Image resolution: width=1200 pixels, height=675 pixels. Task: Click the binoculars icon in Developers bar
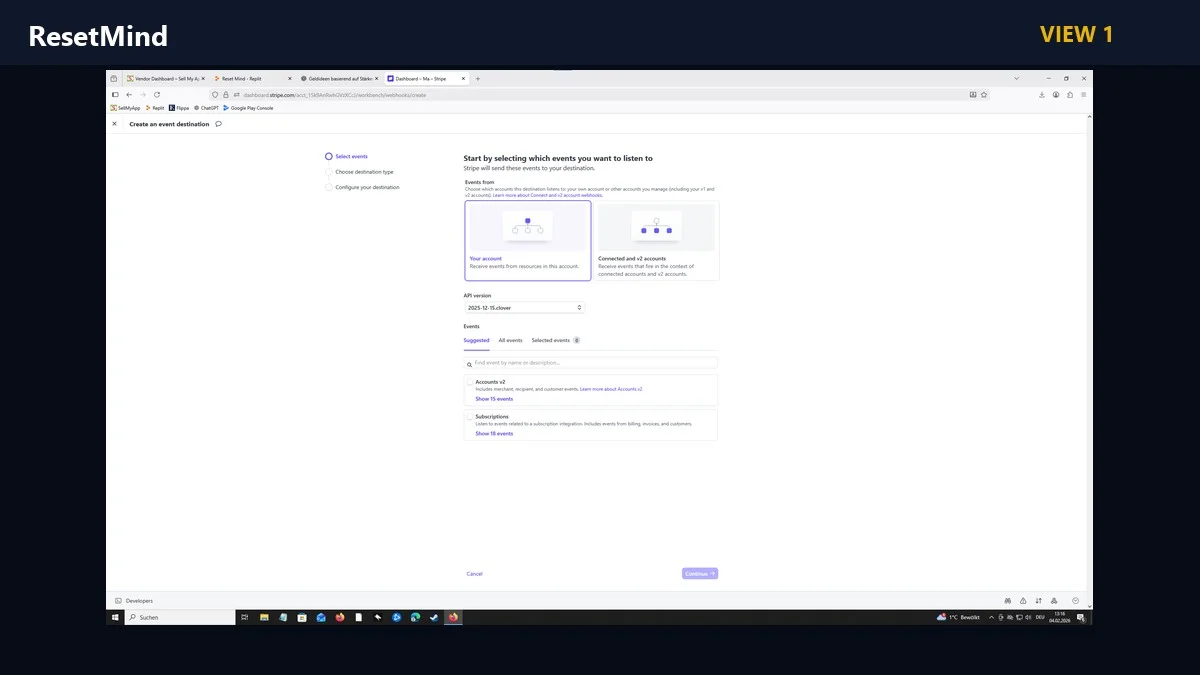point(1008,601)
